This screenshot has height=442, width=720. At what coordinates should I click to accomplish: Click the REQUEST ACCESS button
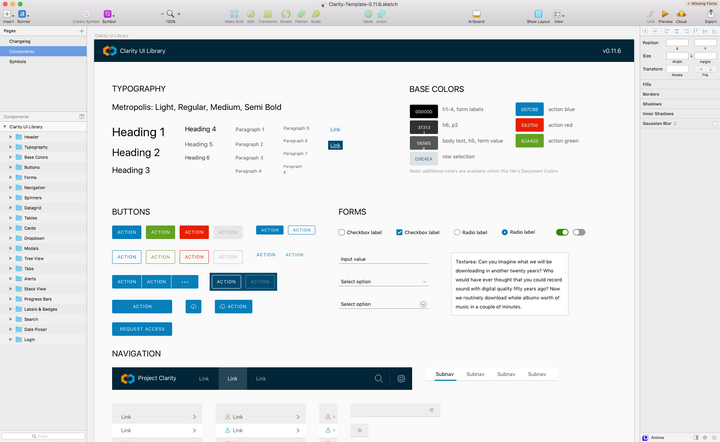[x=142, y=329]
